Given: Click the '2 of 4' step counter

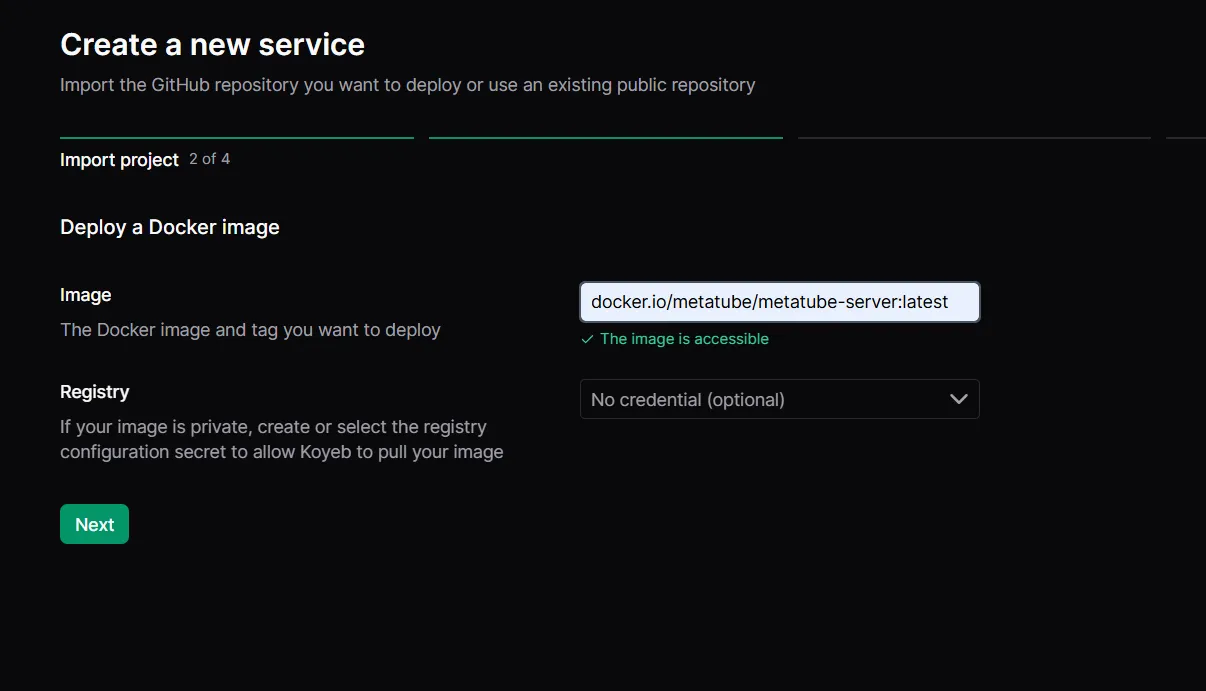Looking at the screenshot, I should [210, 159].
